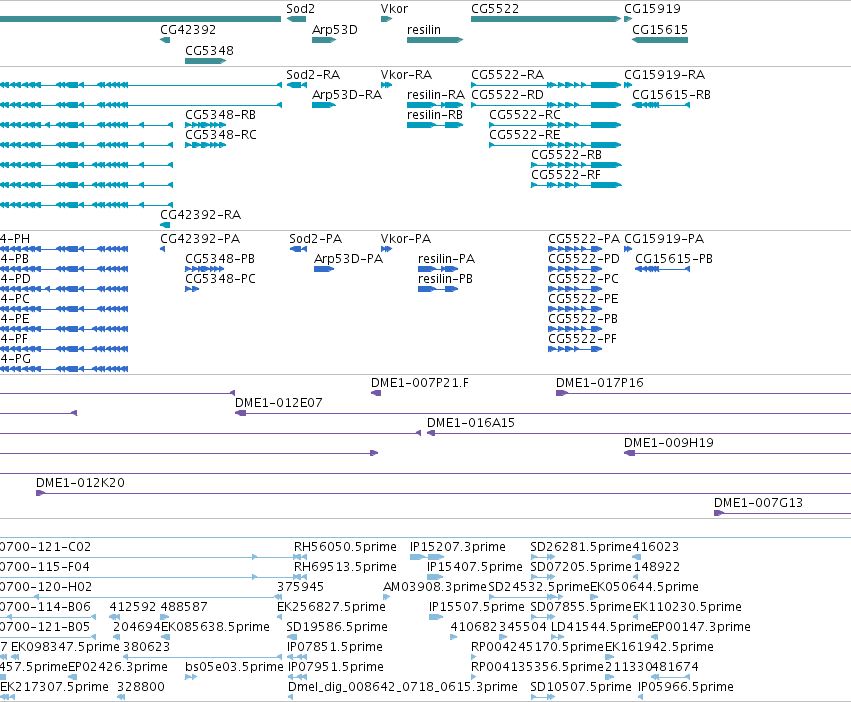This screenshot has height=702, width=851.
Task: Open the CG5522 gene label
Action: point(495,9)
